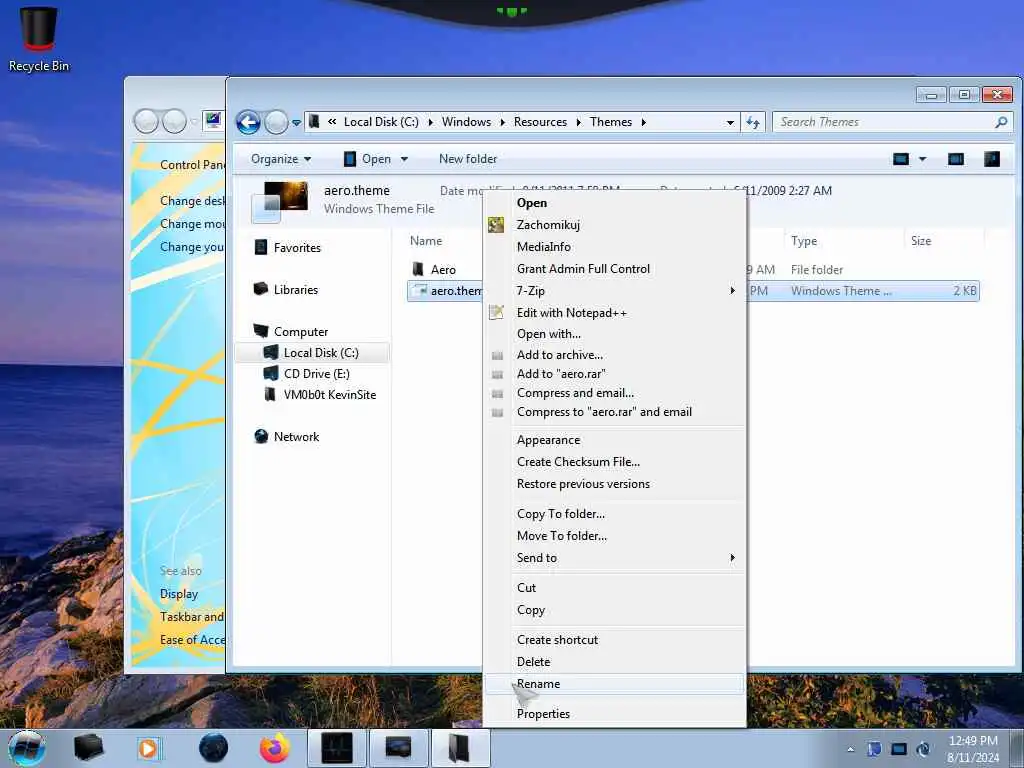Show hidden tray icons arrow
This screenshot has height=768, width=1024.
850,749
